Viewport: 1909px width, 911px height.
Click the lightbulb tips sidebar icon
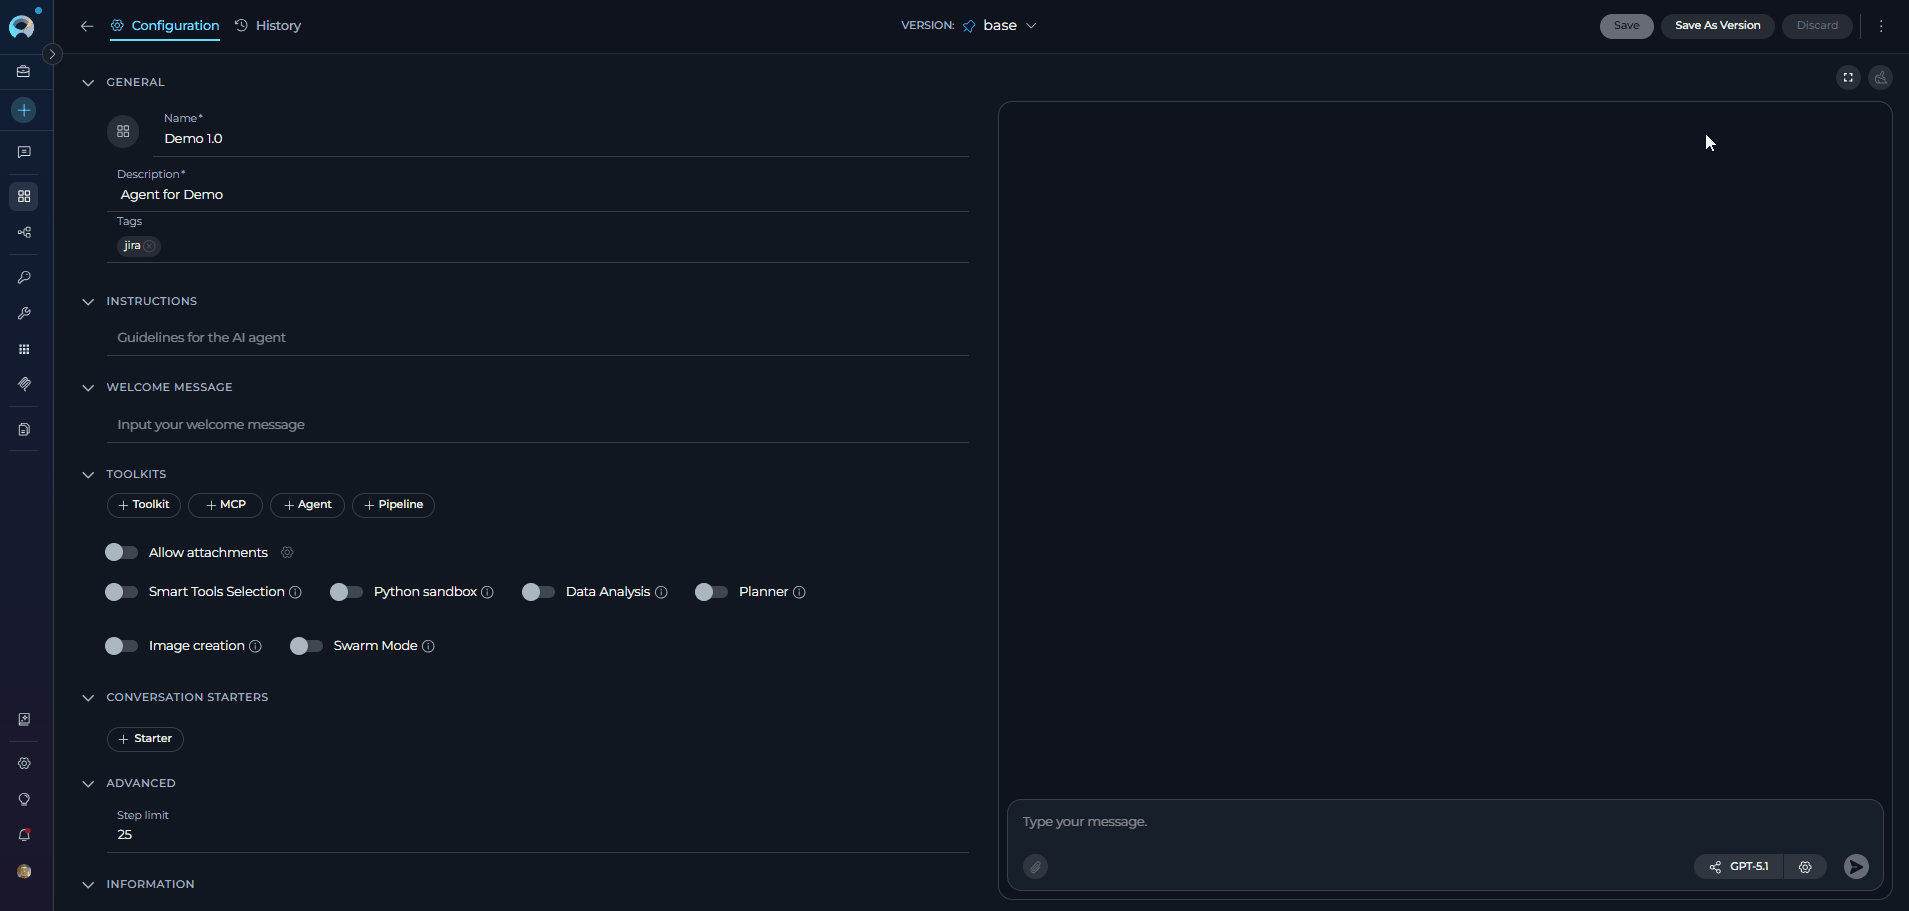(24, 799)
